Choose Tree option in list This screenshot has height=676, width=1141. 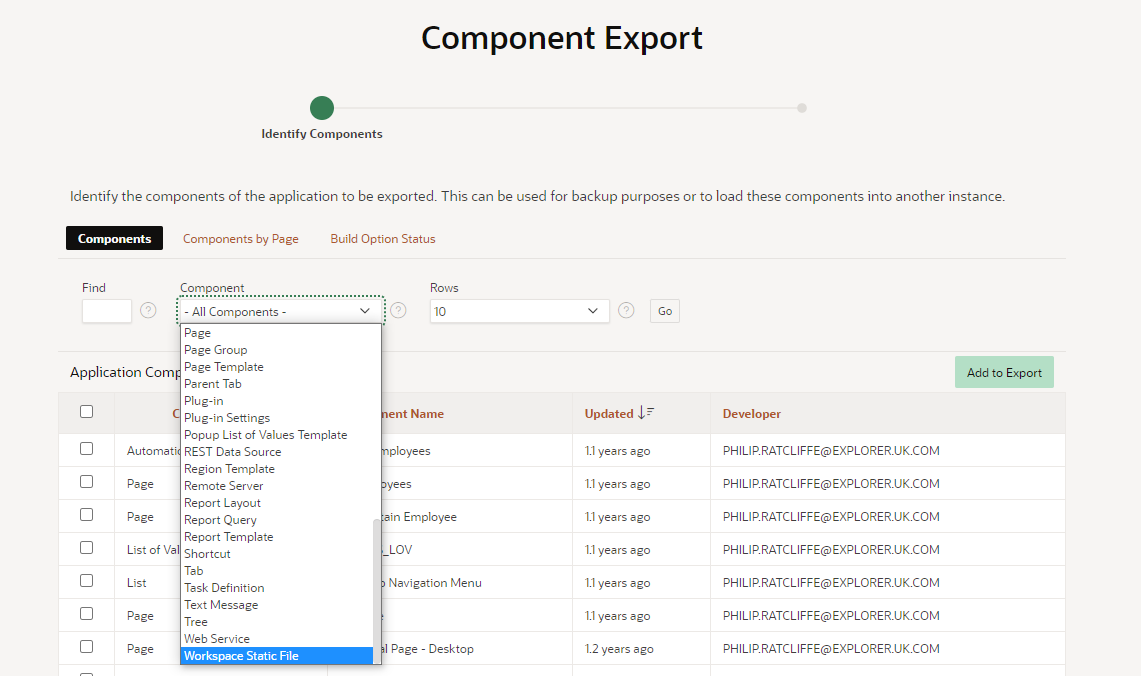click(277, 621)
